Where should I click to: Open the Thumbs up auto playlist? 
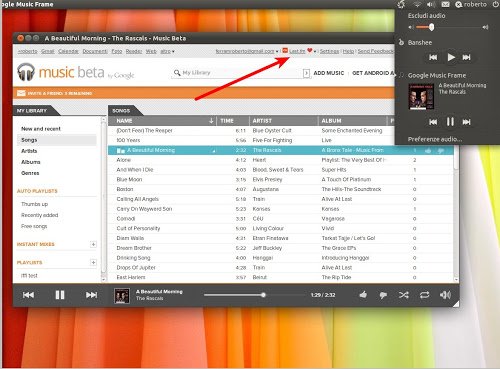[x=34, y=204]
